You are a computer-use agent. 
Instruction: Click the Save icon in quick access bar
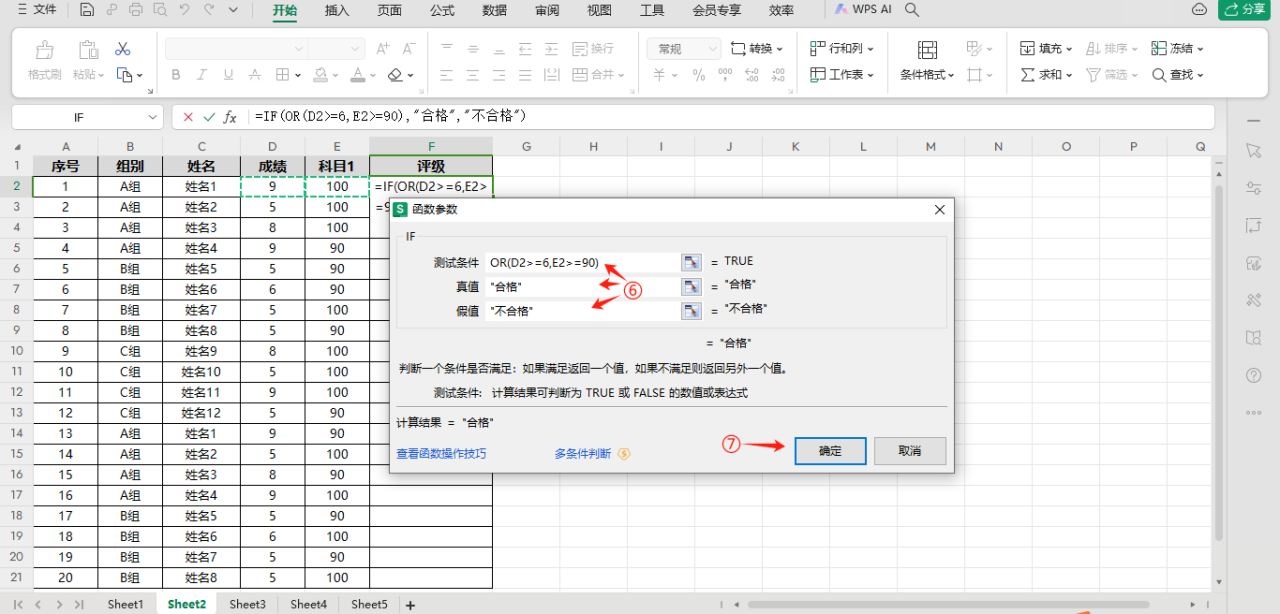pyautogui.click(x=88, y=10)
